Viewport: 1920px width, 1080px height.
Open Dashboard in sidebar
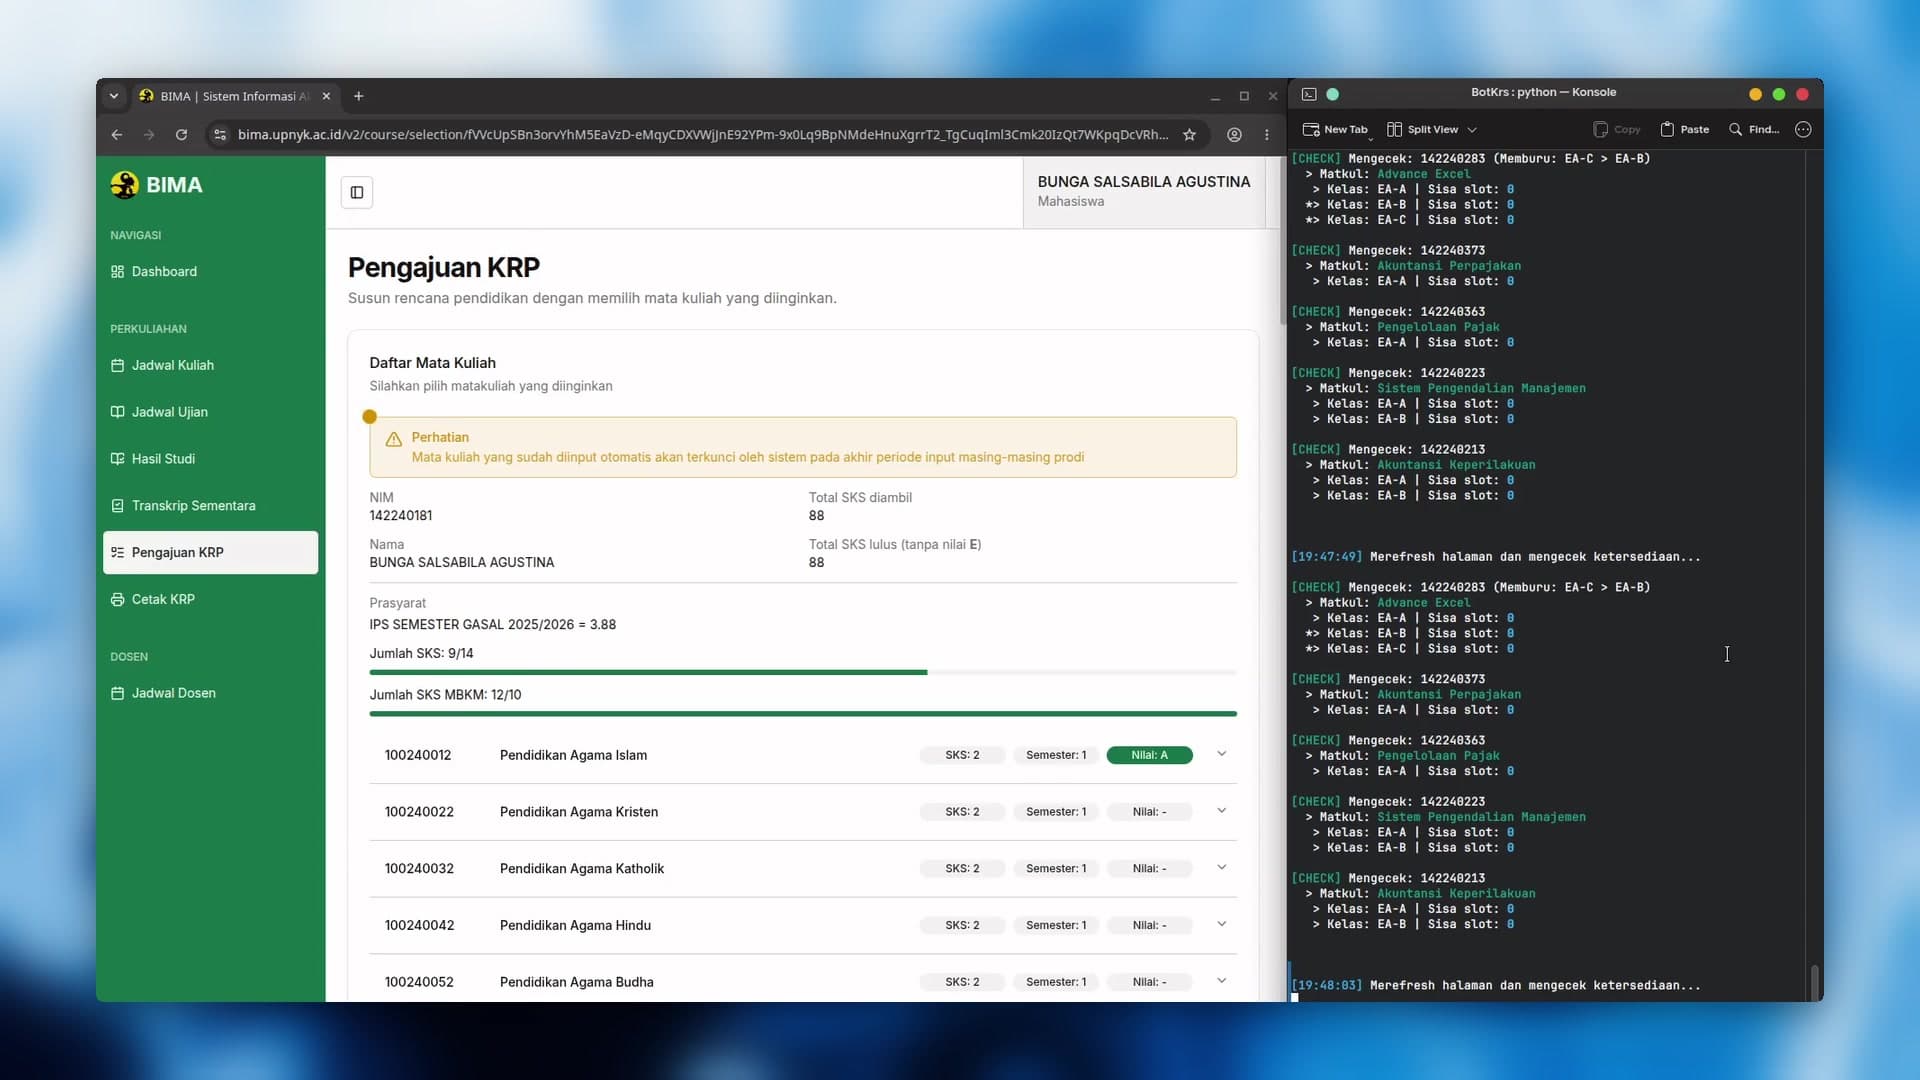click(210, 271)
